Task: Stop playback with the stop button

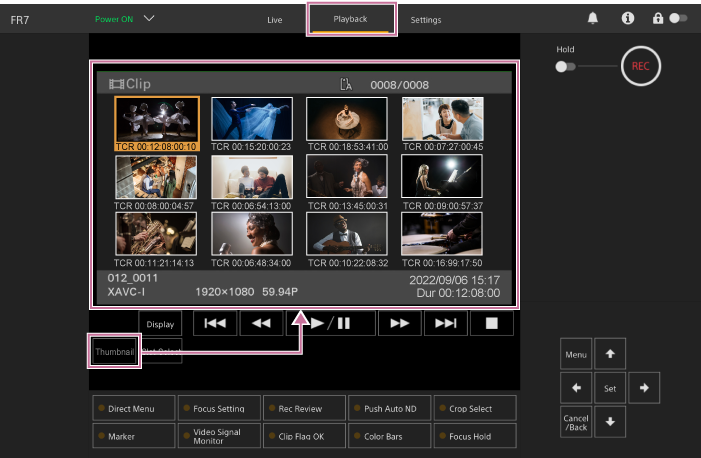Action: (491, 323)
